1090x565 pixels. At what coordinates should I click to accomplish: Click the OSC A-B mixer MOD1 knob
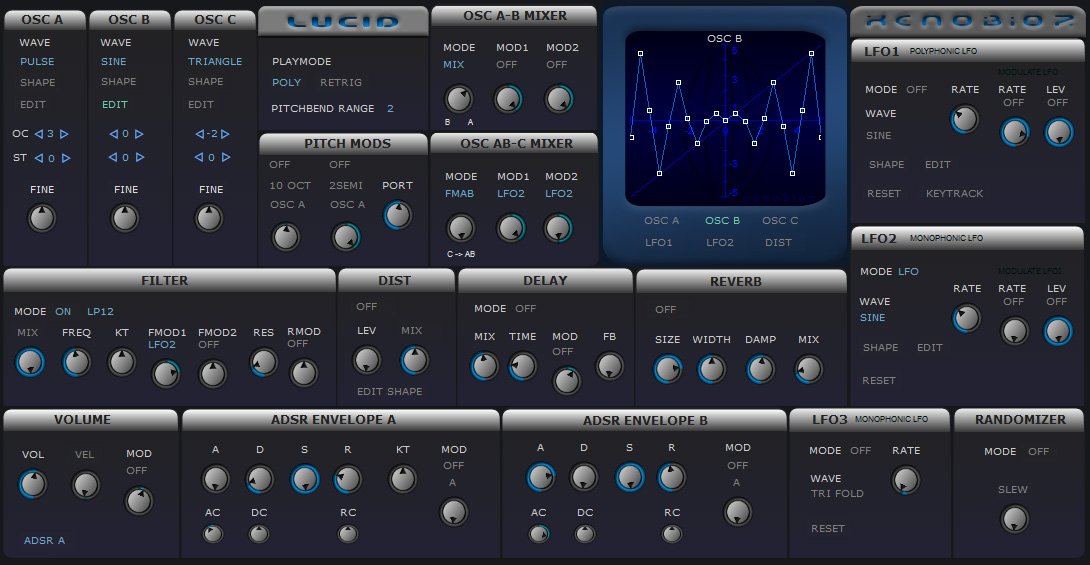pos(508,99)
